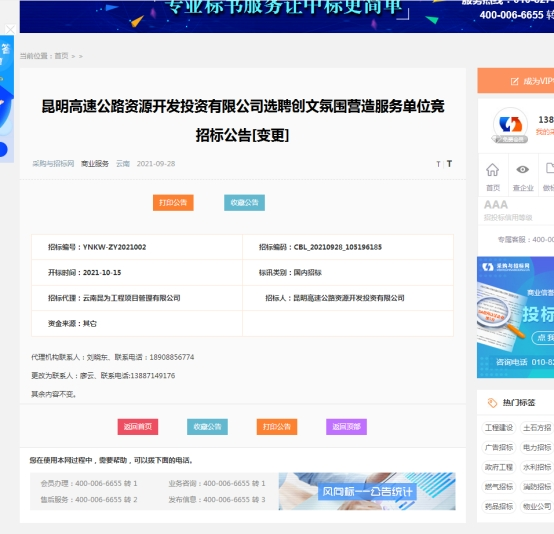Viewport: 554px width, 534px height.
Task: Select the 政府工程 hot tag
Action: [499, 467]
